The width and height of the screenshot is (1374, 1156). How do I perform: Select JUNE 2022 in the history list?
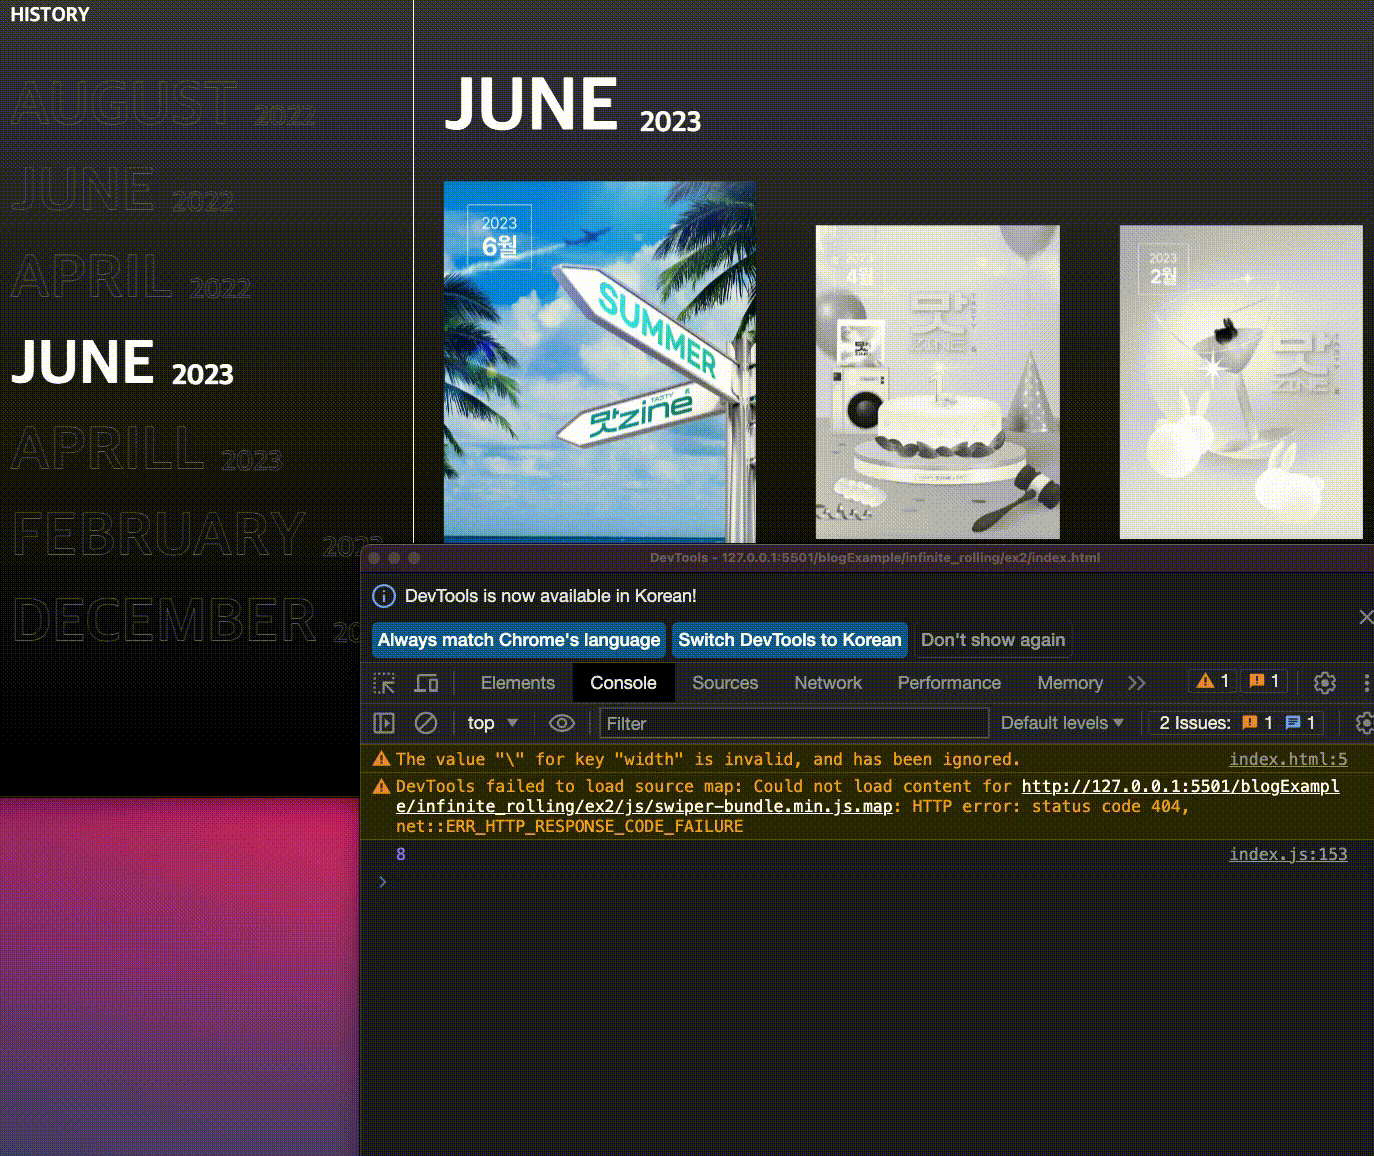122,190
